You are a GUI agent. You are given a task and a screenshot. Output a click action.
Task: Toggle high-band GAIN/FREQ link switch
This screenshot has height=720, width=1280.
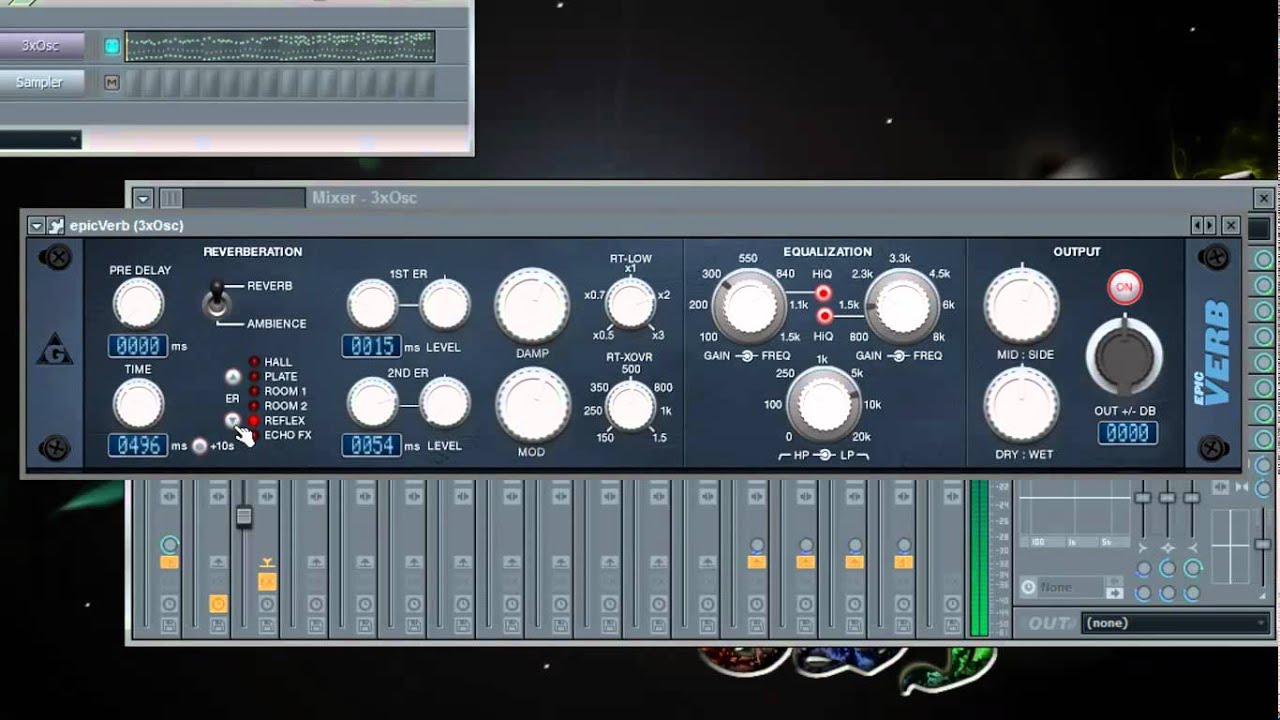(899, 356)
